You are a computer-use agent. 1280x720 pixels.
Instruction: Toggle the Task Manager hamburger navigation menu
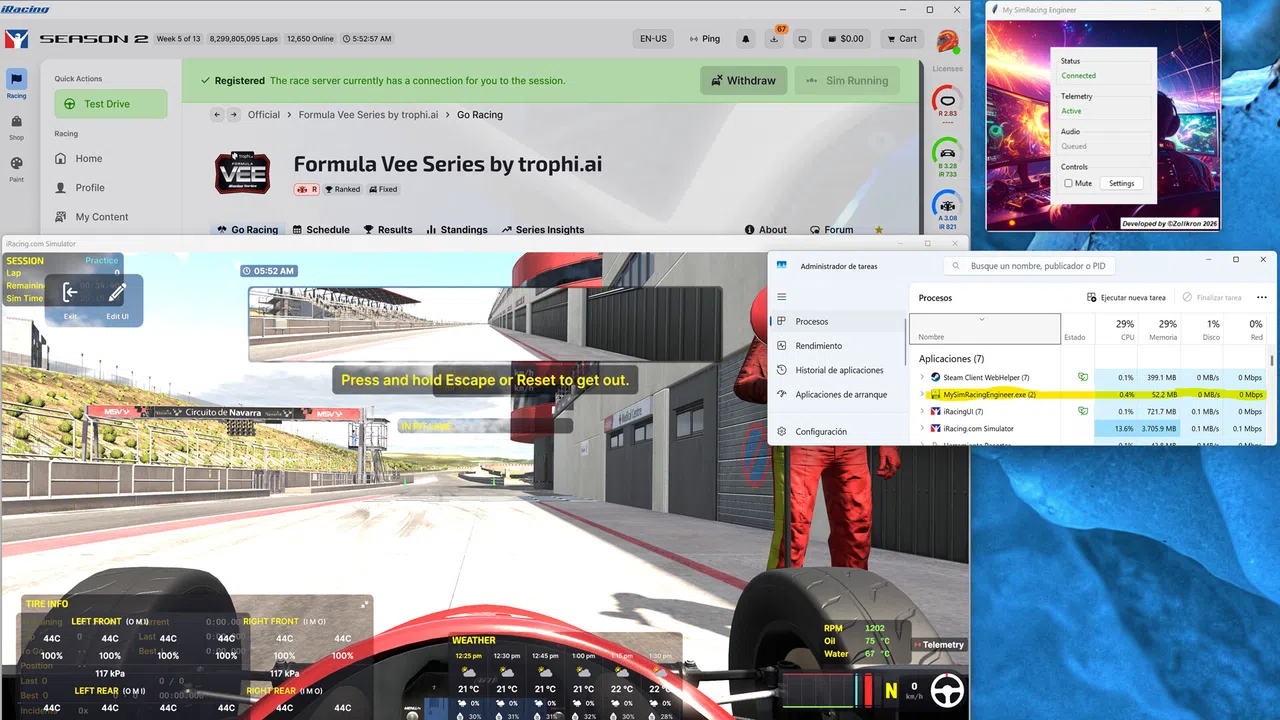pos(782,297)
